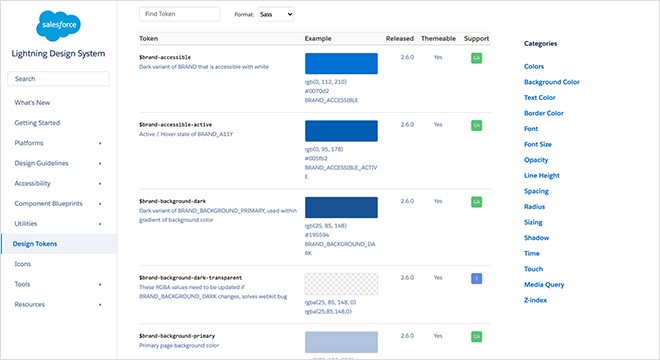Viewport: 660px width, 360px height.
Task: Click the #195594 hex value
Action: coord(317,235)
